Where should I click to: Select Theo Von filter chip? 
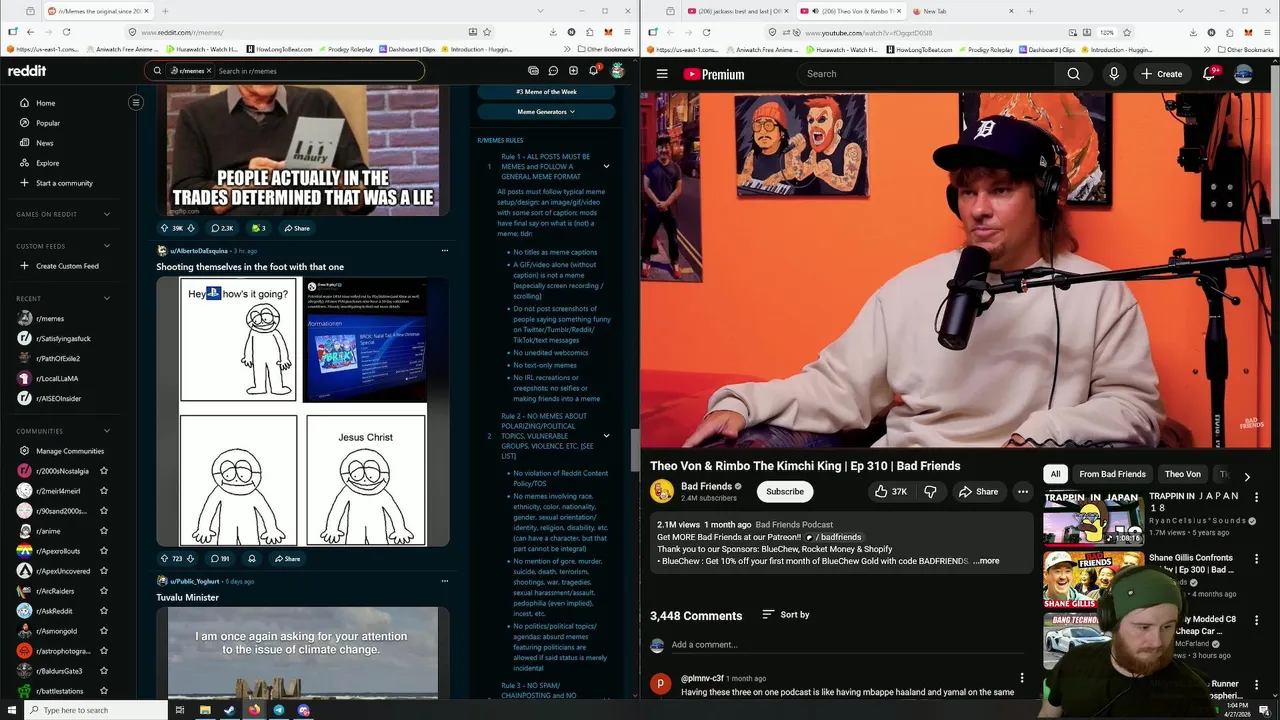tap(1182, 474)
